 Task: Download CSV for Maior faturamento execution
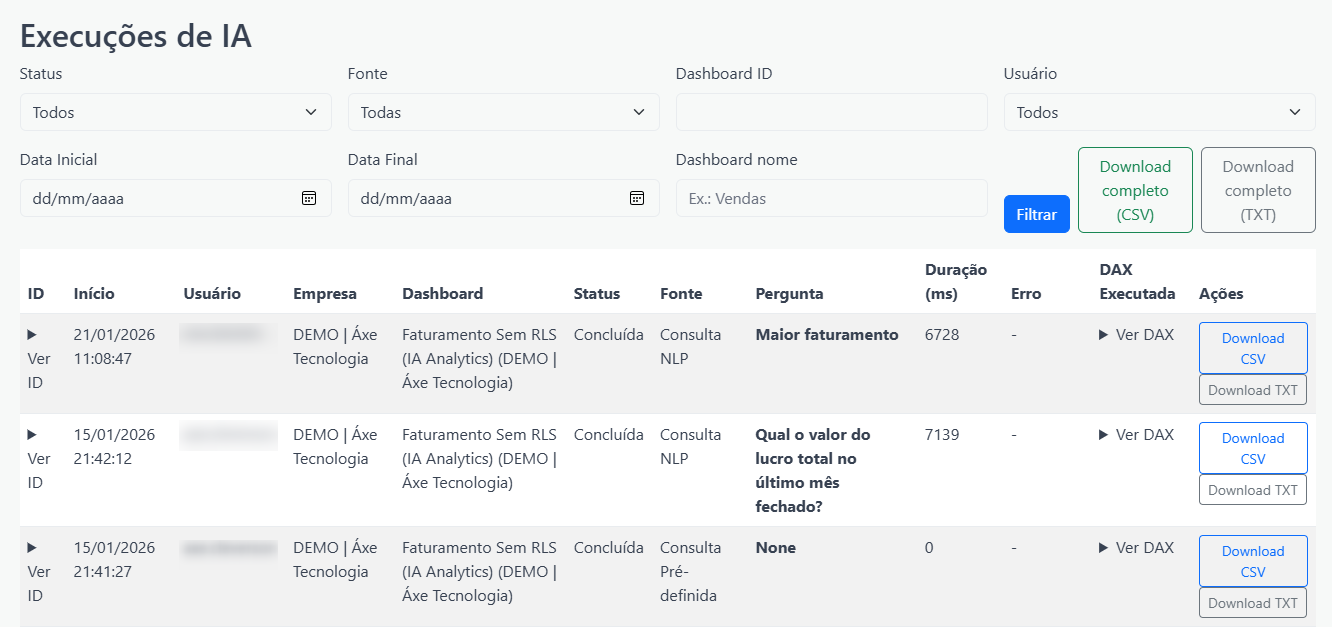[x=1252, y=348]
